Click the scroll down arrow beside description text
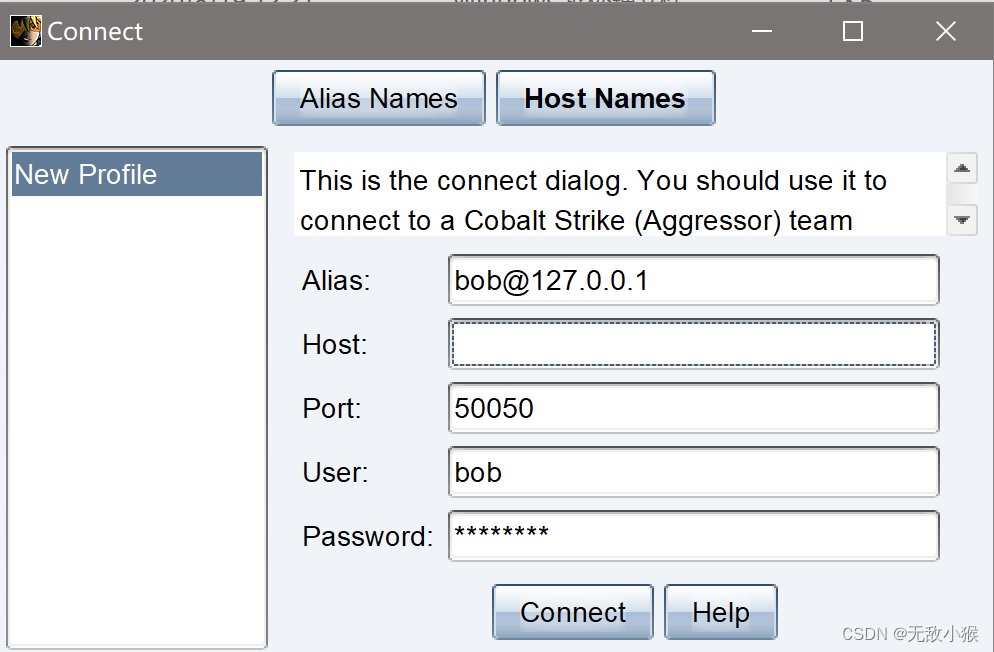Image resolution: width=994 pixels, height=652 pixels. coord(962,220)
